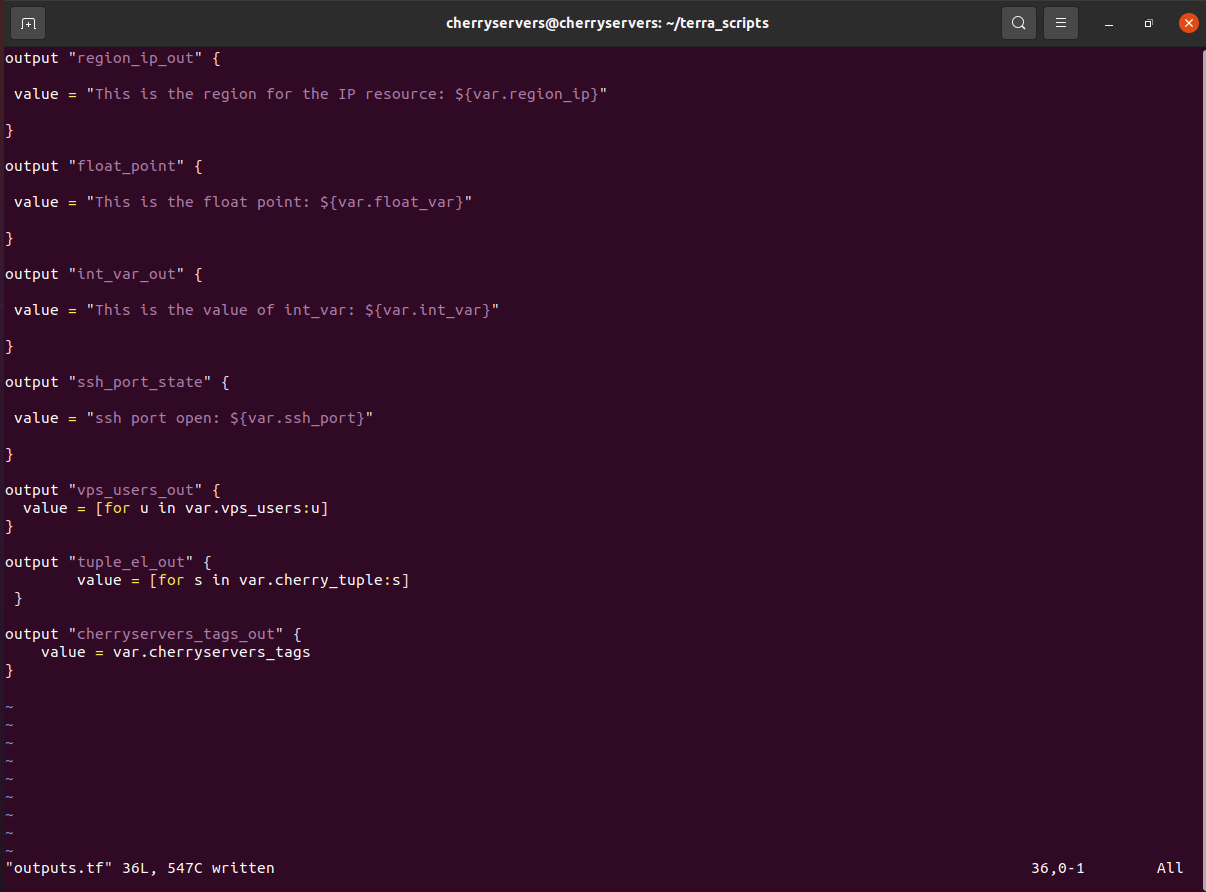This screenshot has height=892, width=1206.
Task: Select the terminal window title text
Action: (x=606, y=23)
